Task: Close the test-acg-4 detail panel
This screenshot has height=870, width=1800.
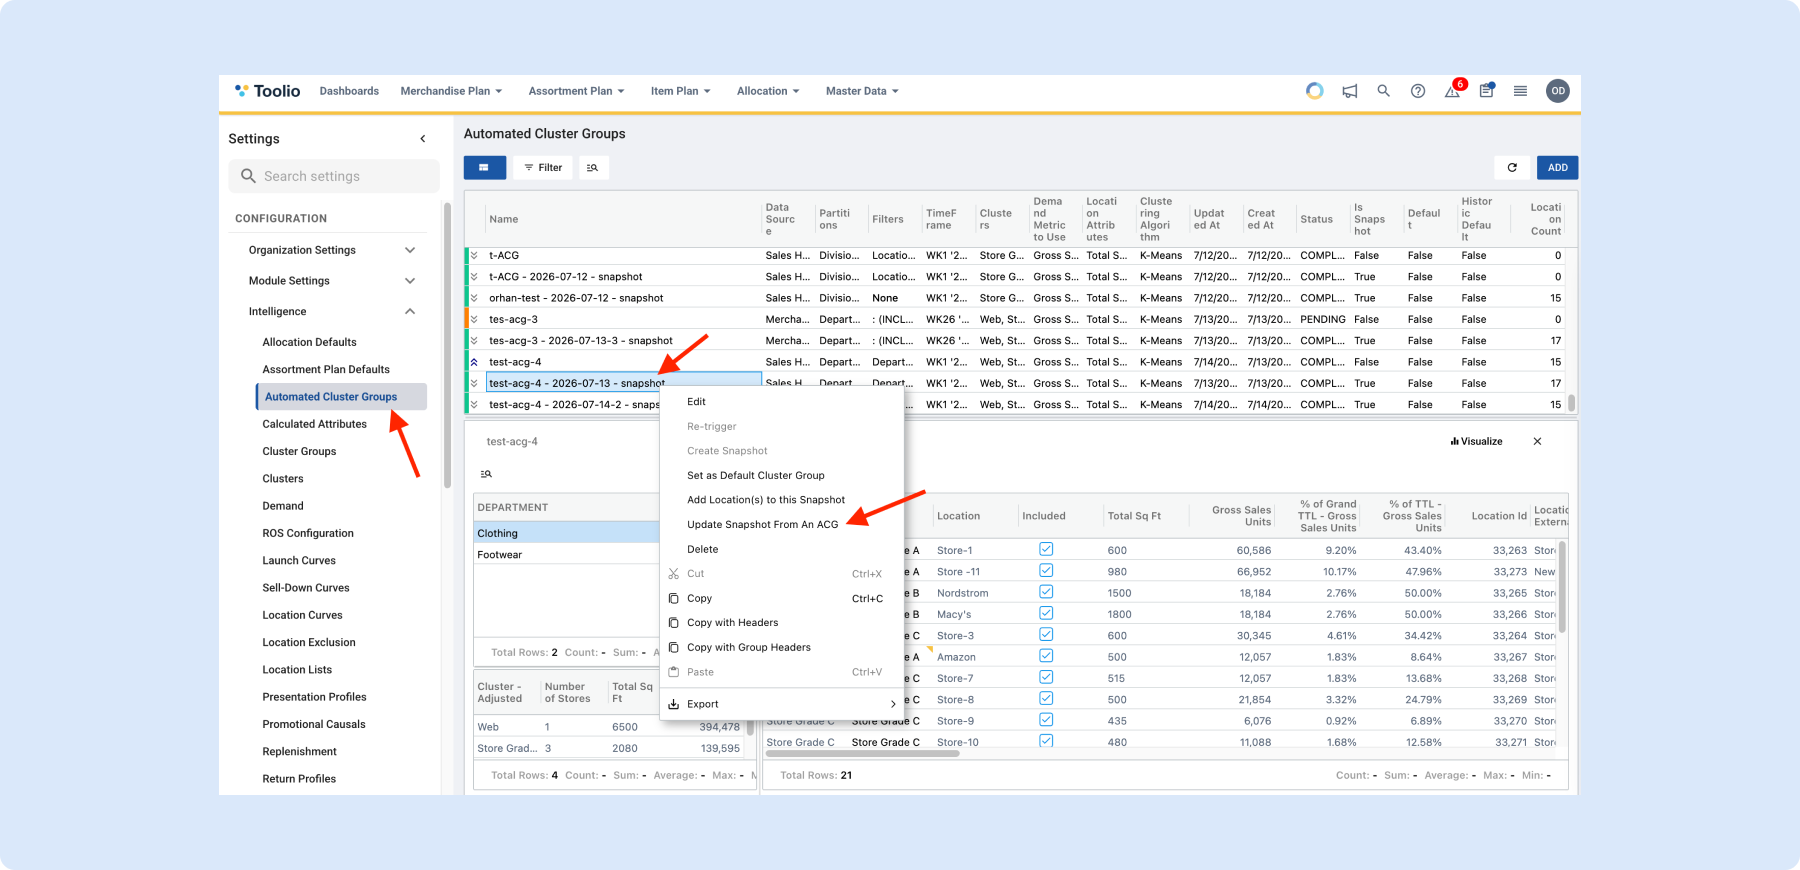Action: pos(1537,441)
